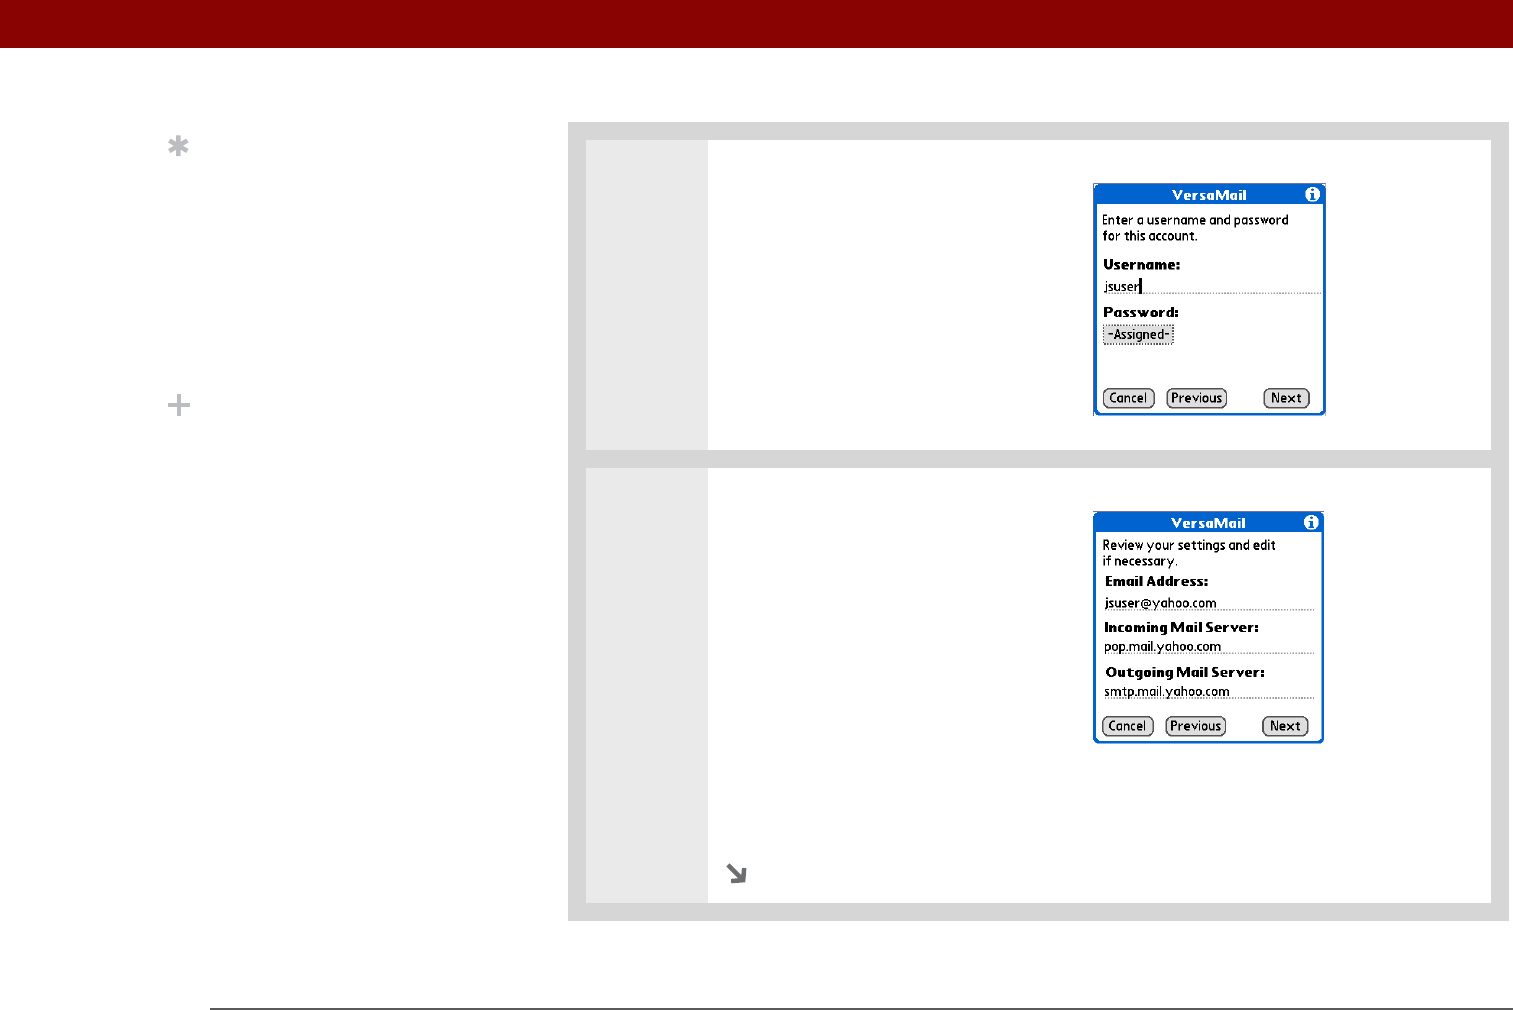The width and height of the screenshot is (1513, 1010).
Task: Click the 'Outgoing Mail Server:' label
Action: [x=1185, y=672]
